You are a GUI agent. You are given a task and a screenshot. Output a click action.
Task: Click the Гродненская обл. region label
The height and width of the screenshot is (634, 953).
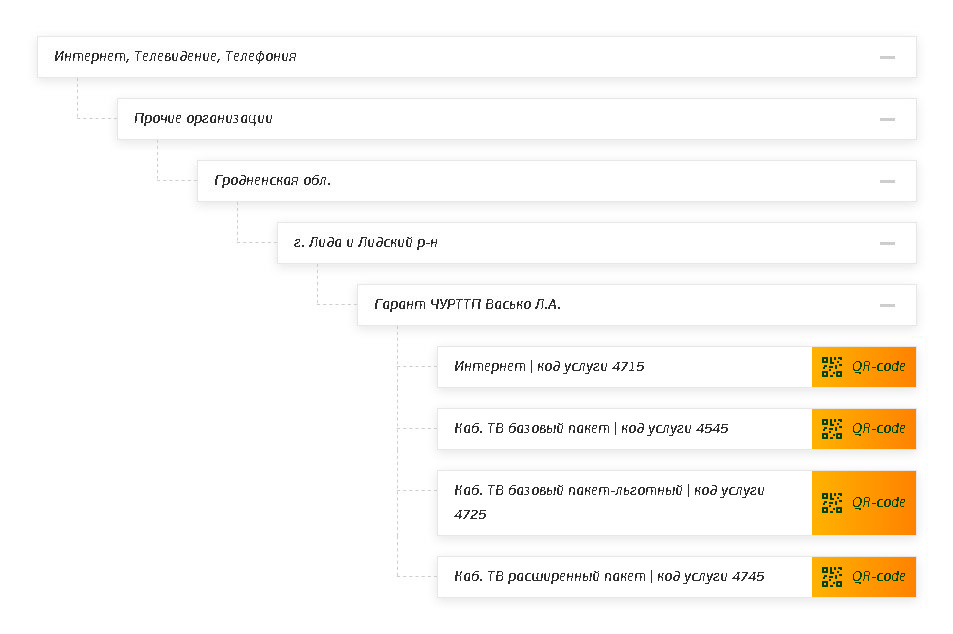[272, 181]
